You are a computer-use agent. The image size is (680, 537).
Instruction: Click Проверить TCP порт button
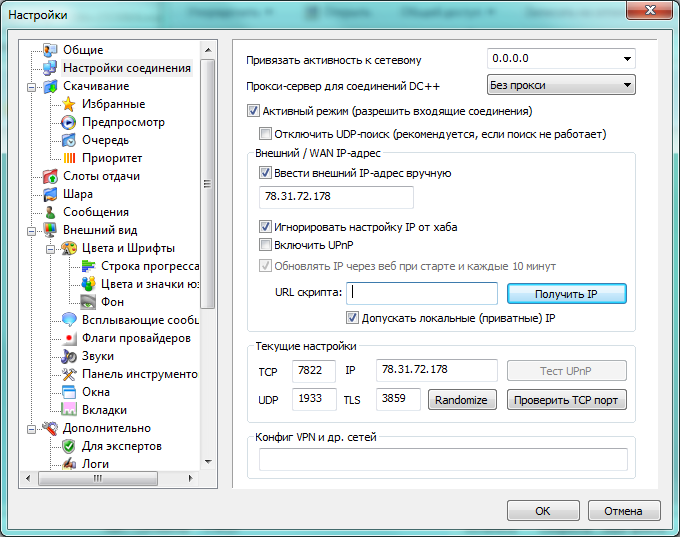coord(566,399)
